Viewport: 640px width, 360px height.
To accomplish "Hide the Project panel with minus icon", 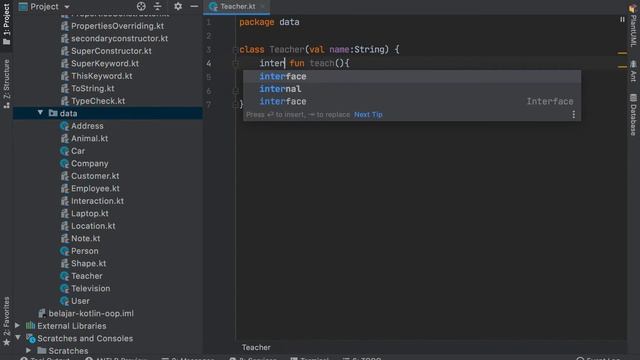I will (x=194, y=7).
